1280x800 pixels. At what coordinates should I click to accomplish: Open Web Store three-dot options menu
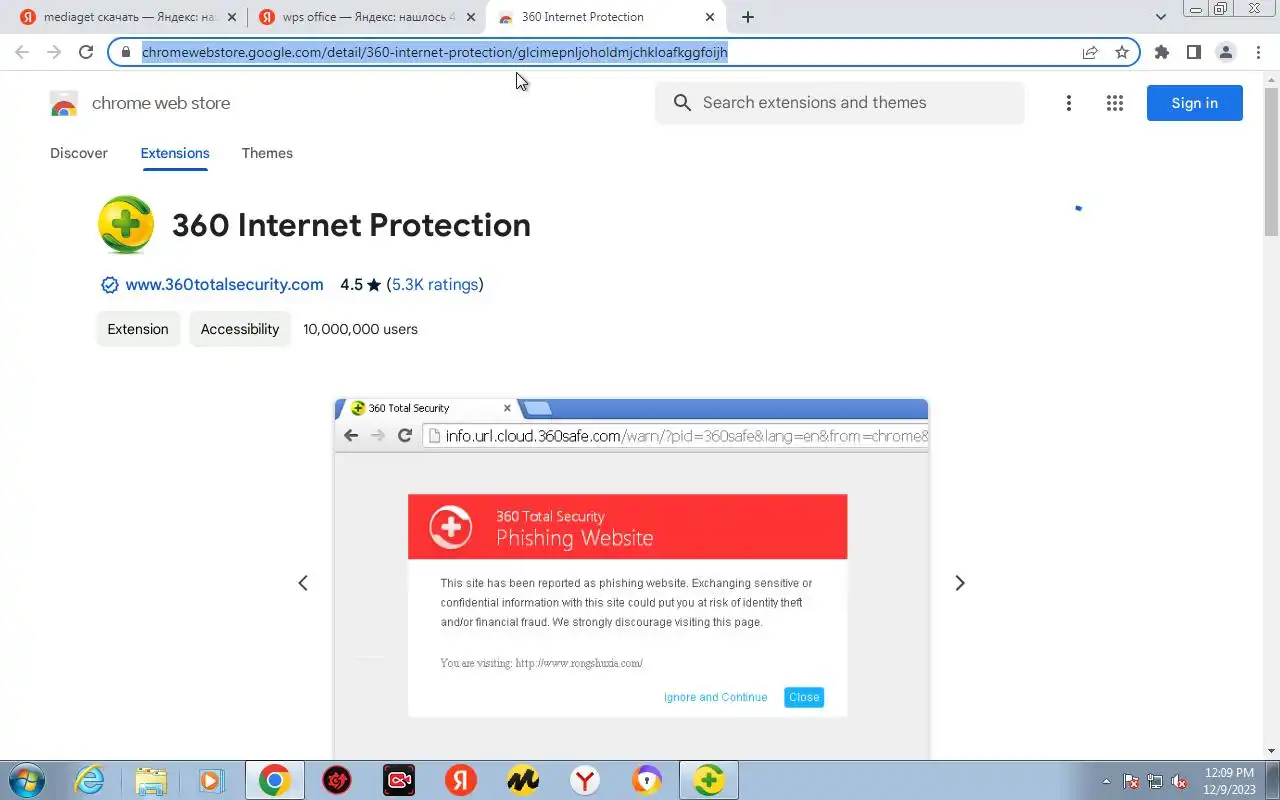click(x=1069, y=103)
